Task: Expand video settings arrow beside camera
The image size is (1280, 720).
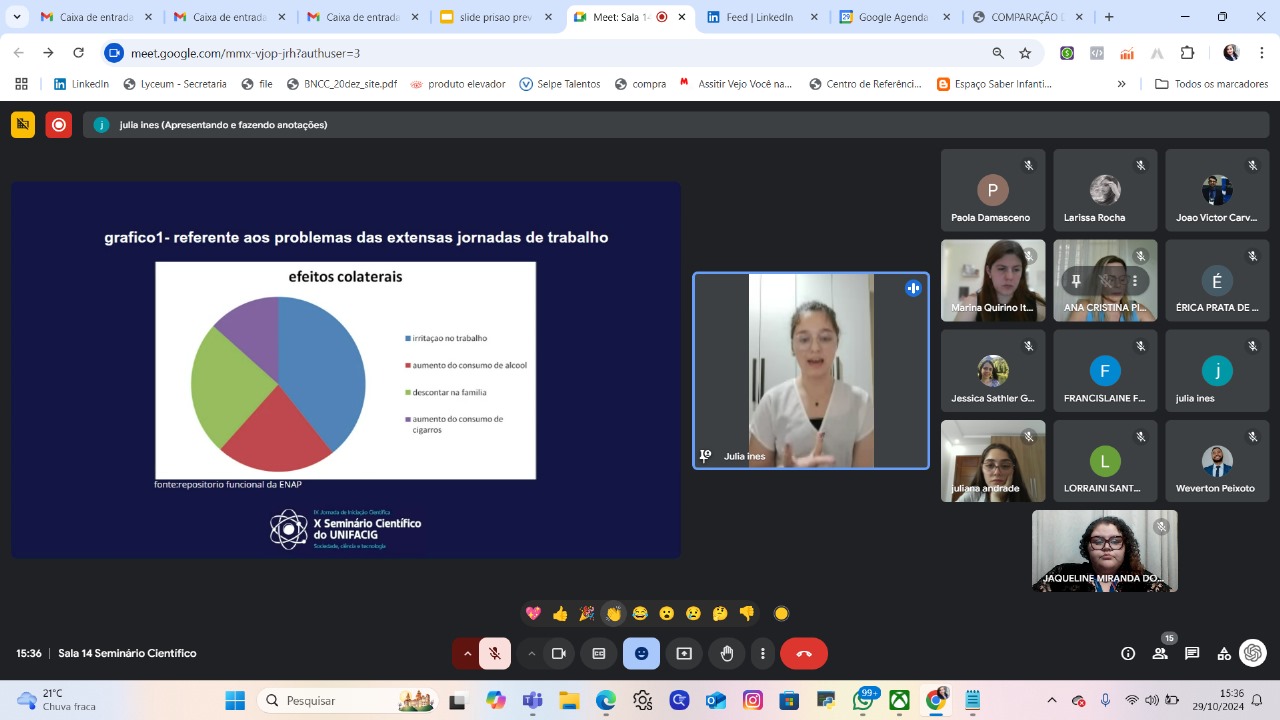Action: [x=531, y=653]
